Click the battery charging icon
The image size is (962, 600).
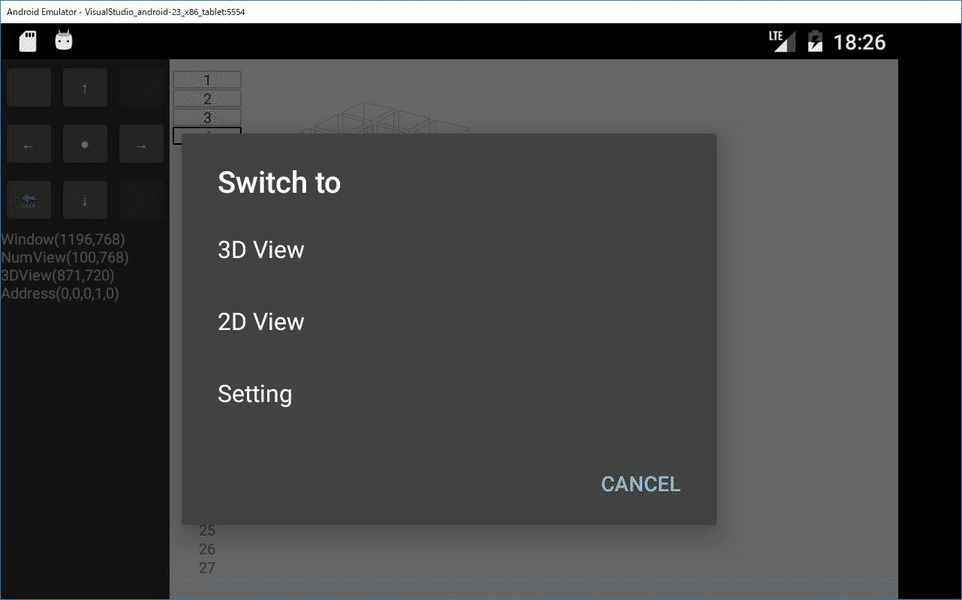coord(815,41)
